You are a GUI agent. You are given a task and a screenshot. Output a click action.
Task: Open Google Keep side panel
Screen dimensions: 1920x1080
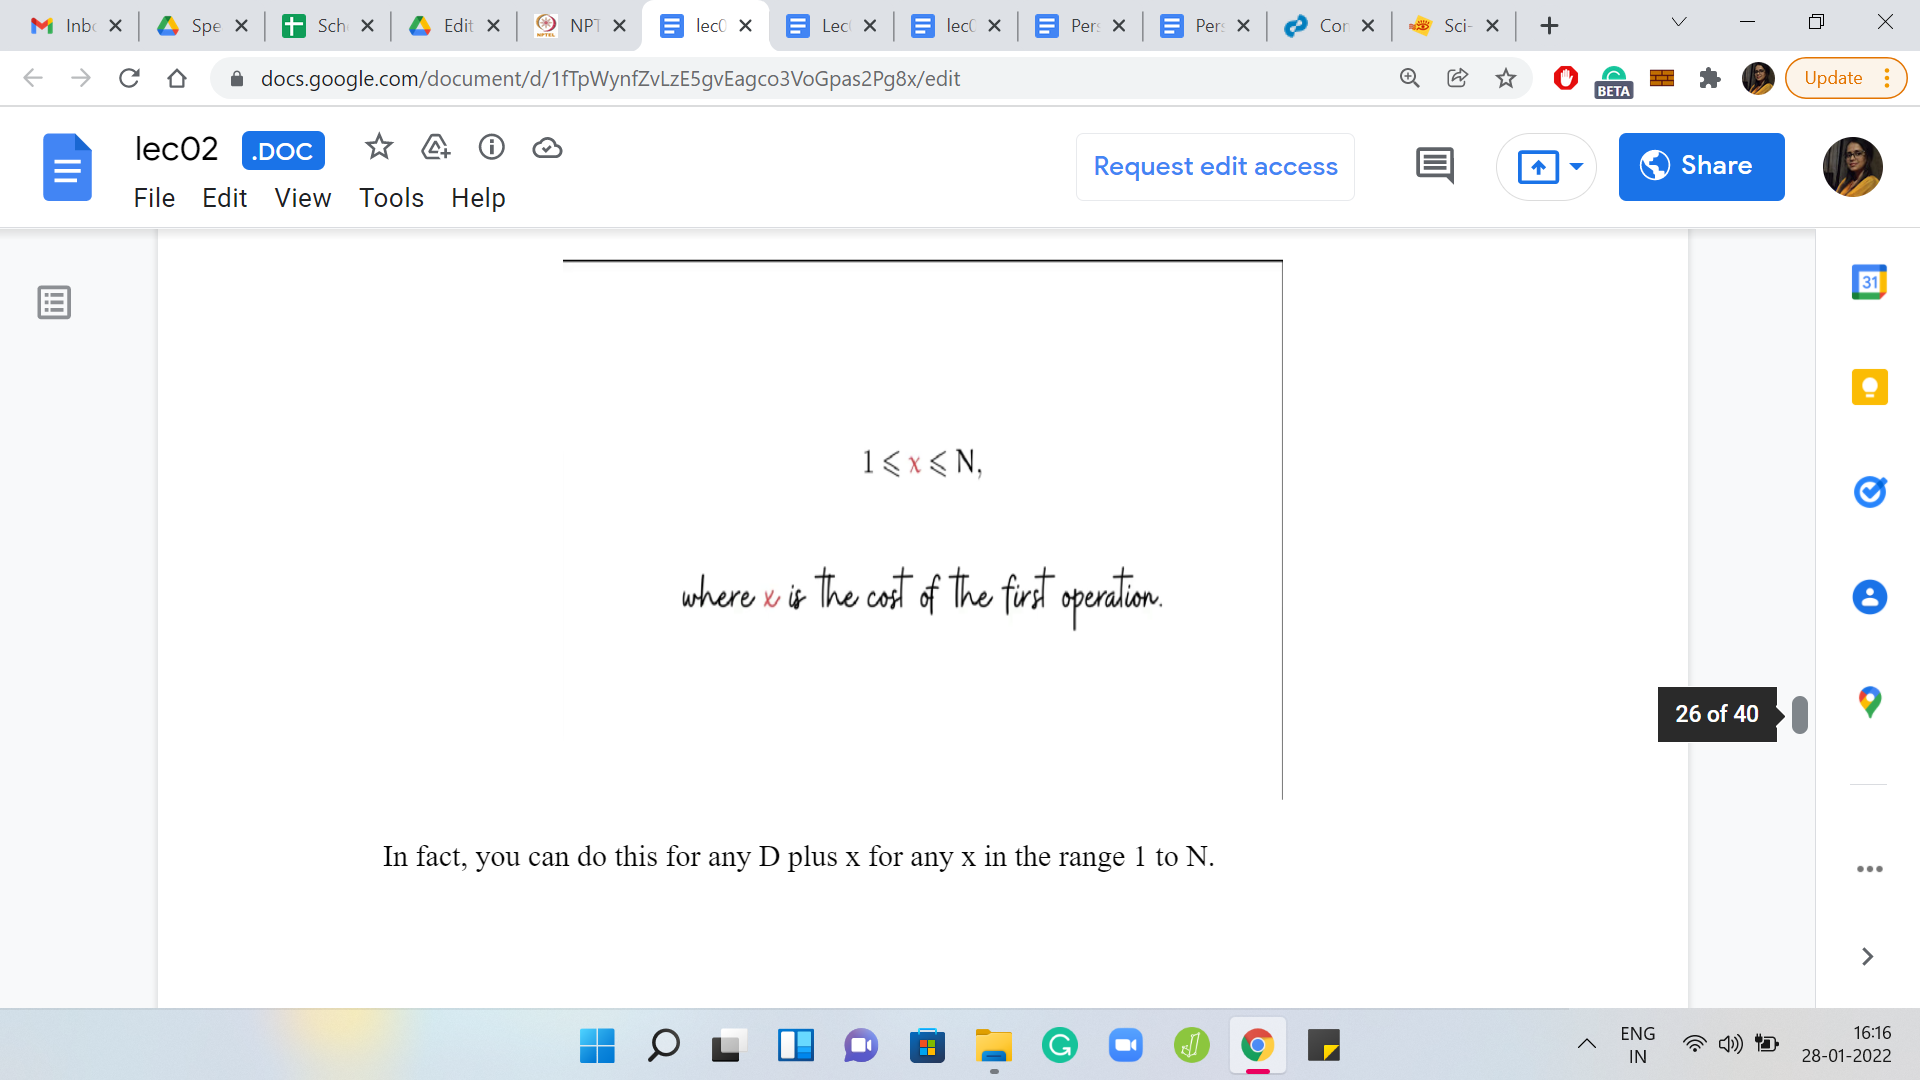pos(1869,387)
